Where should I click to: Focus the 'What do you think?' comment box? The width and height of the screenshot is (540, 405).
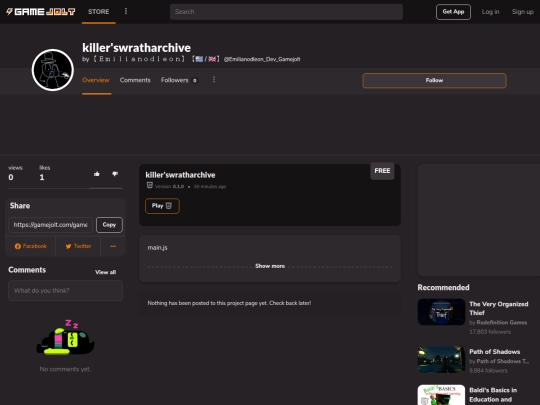coord(65,291)
